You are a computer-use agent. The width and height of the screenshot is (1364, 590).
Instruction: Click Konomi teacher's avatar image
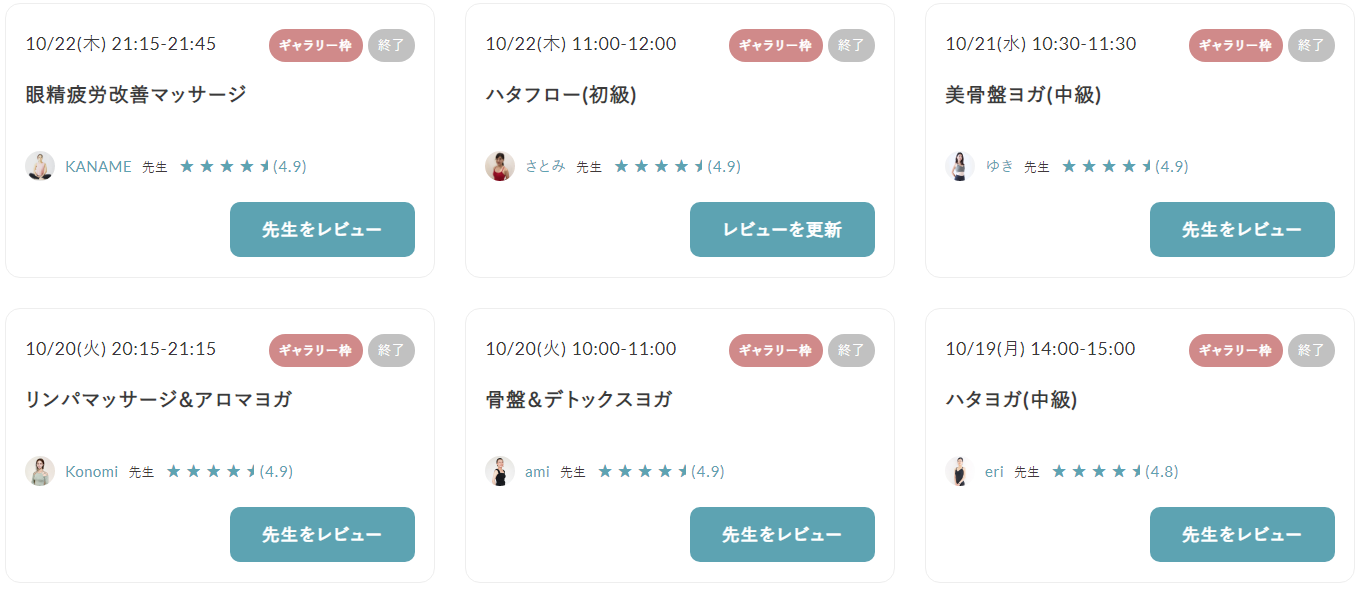point(40,471)
